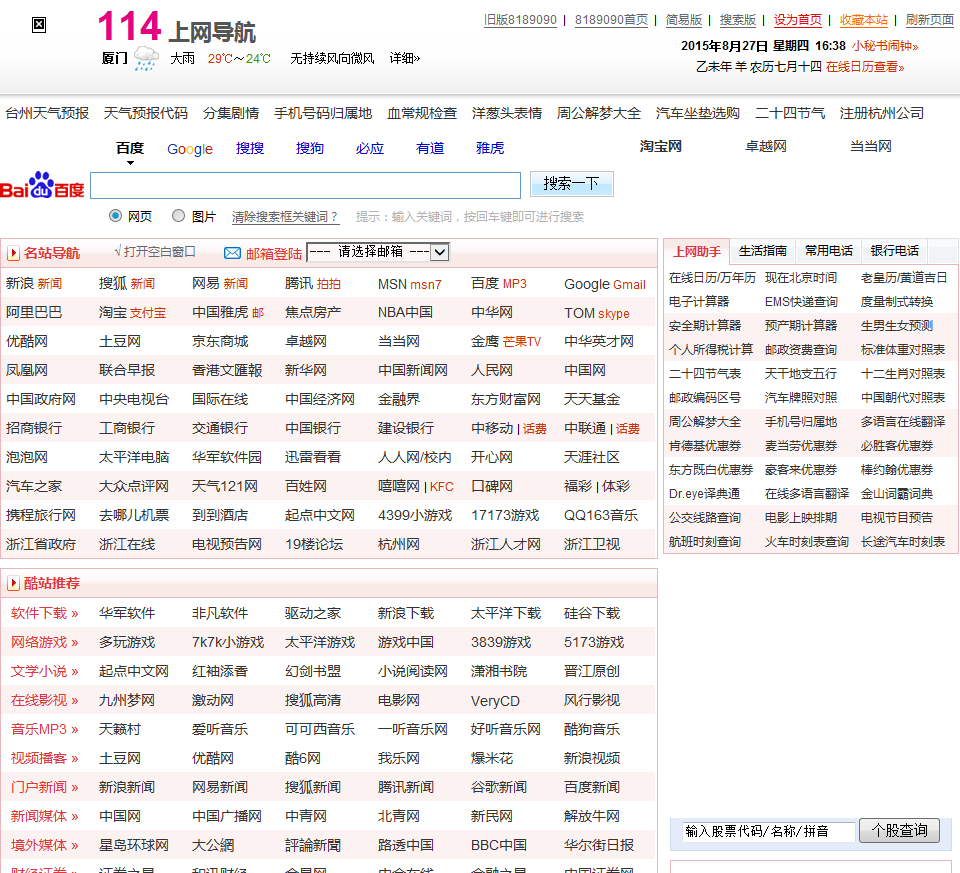Select the 网页 radio button
Screen dimensions: 960x873
coord(115,215)
